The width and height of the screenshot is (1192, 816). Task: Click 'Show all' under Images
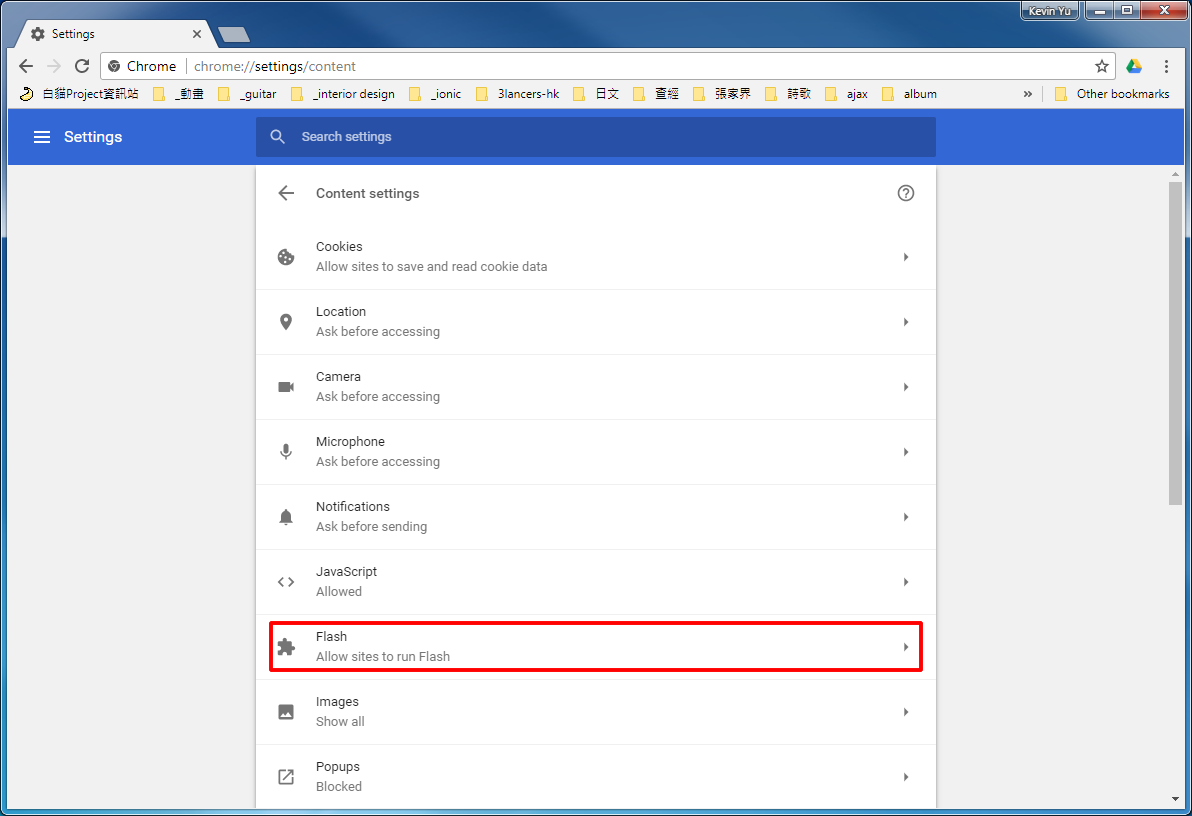point(340,722)
